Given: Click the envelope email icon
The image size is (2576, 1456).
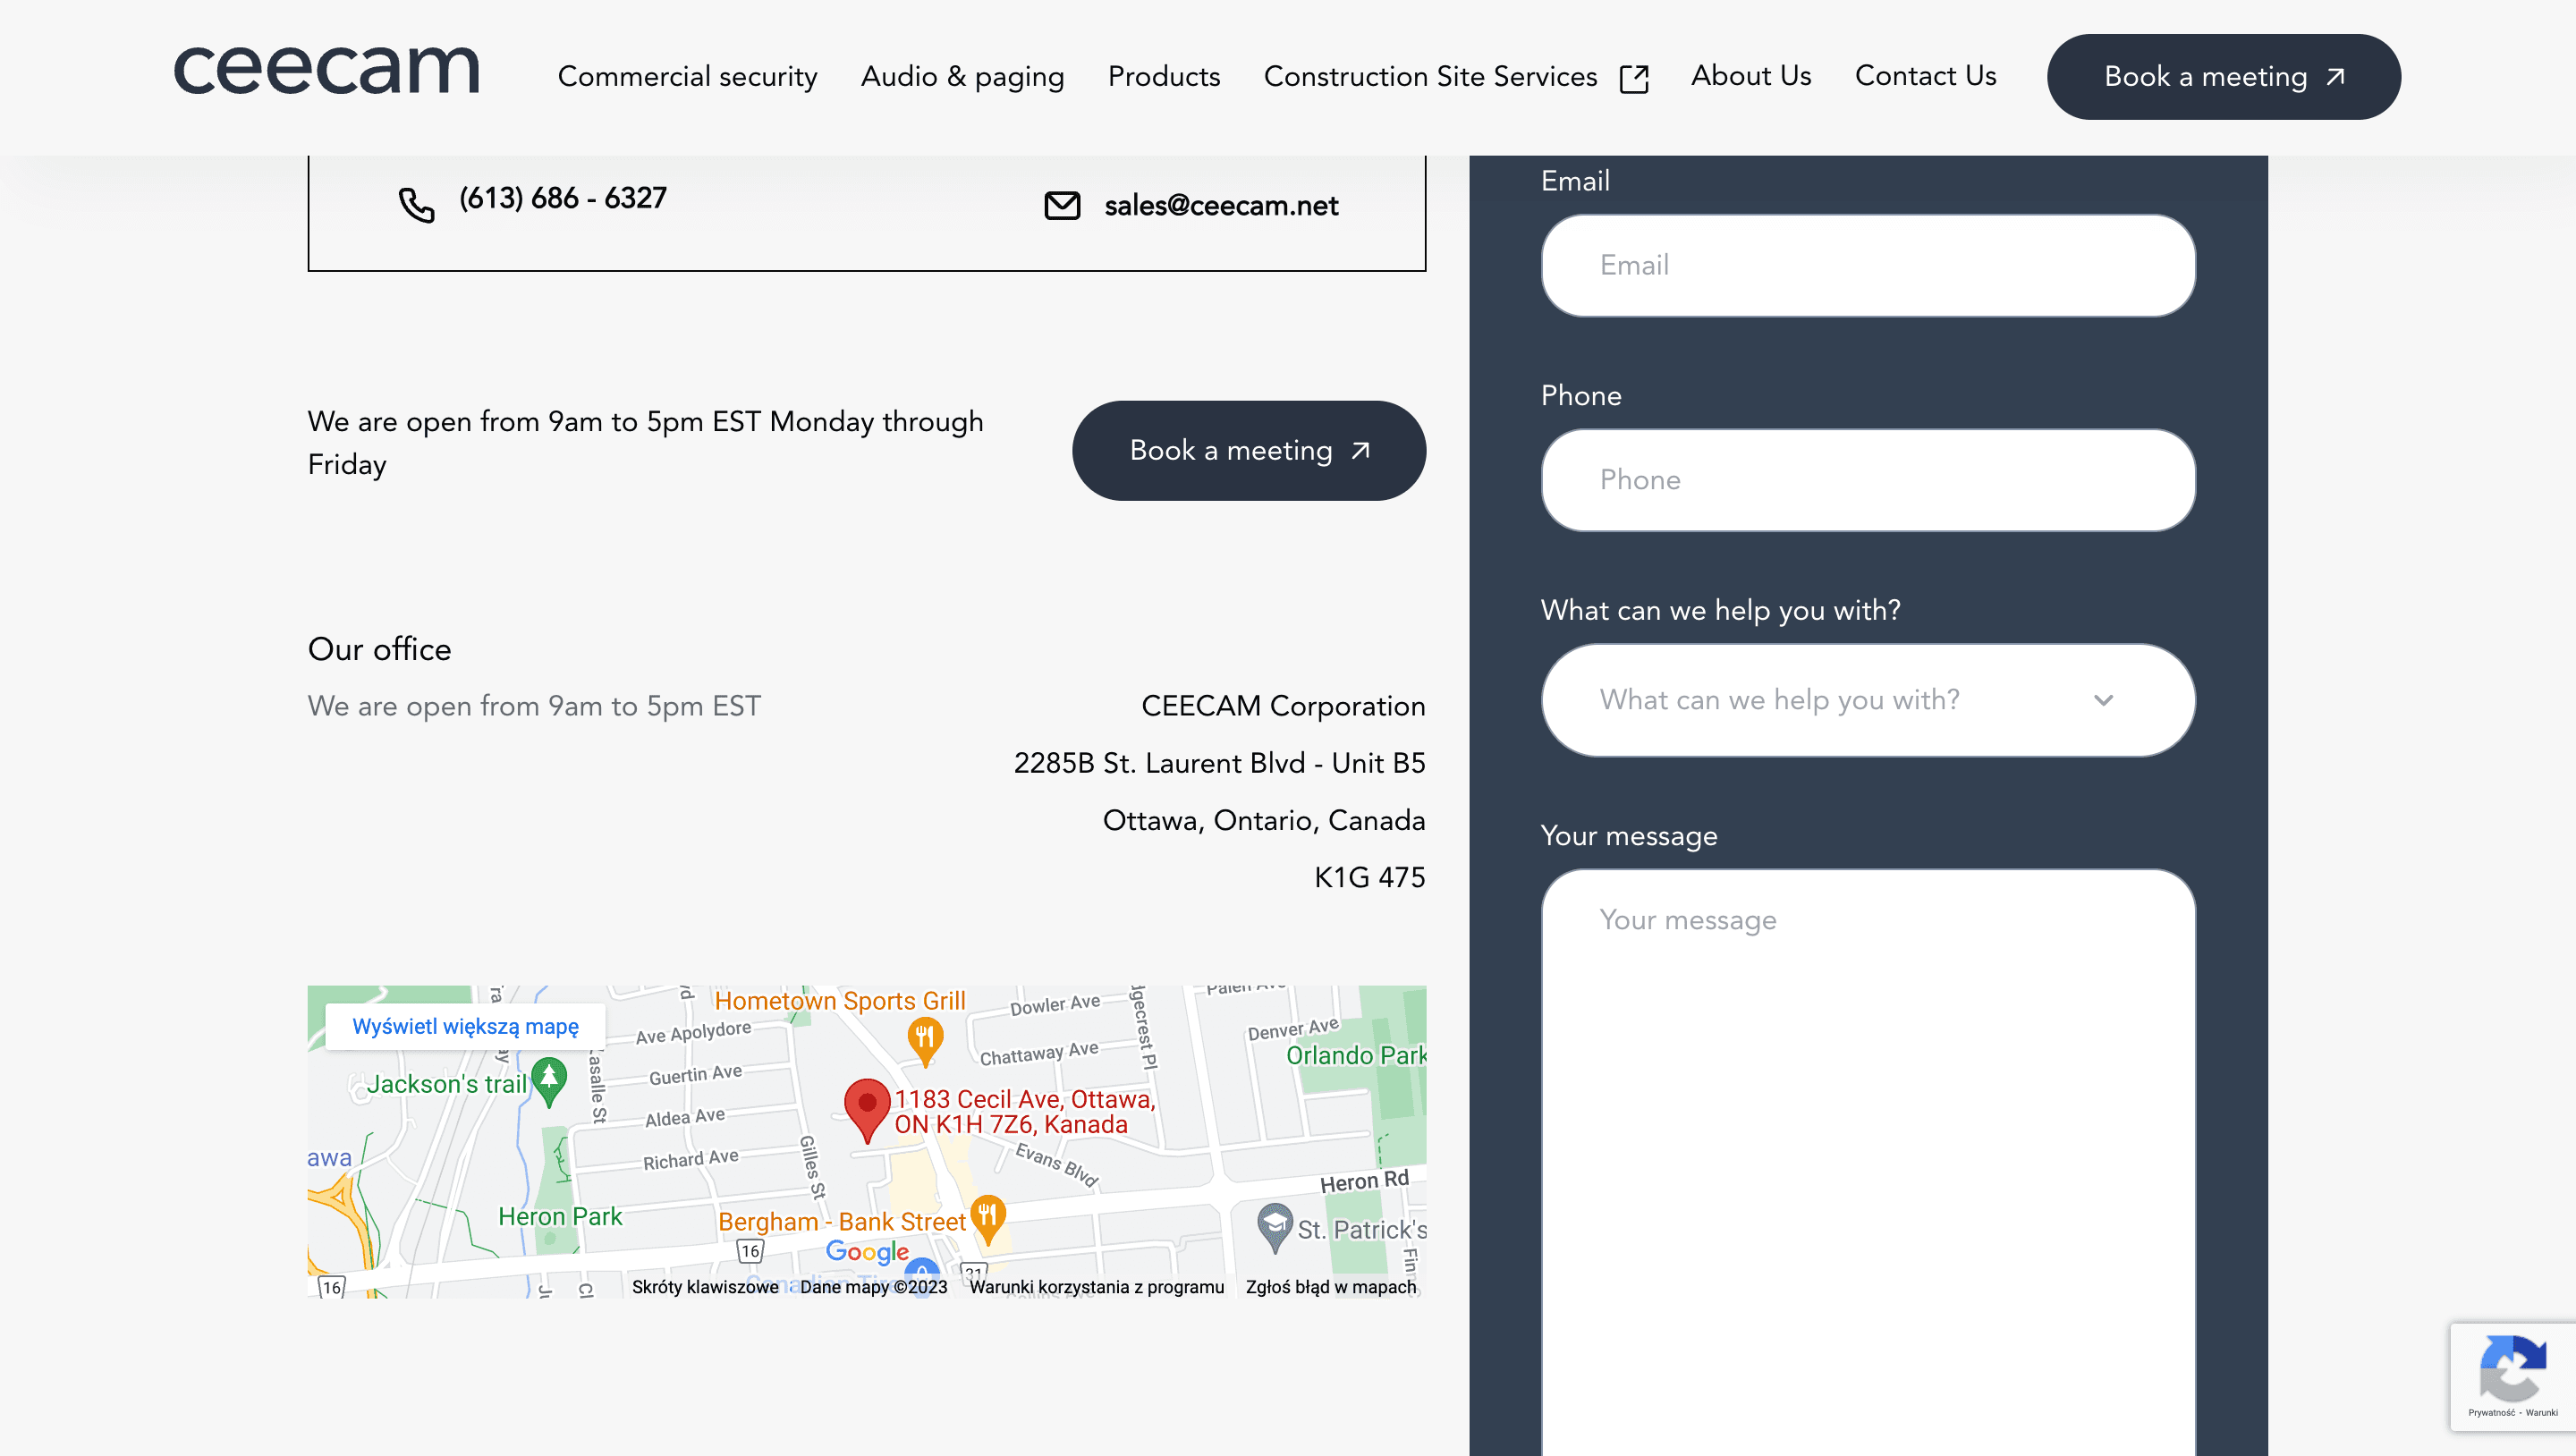Looking at the screenshot, I should tap(1062, 205).
